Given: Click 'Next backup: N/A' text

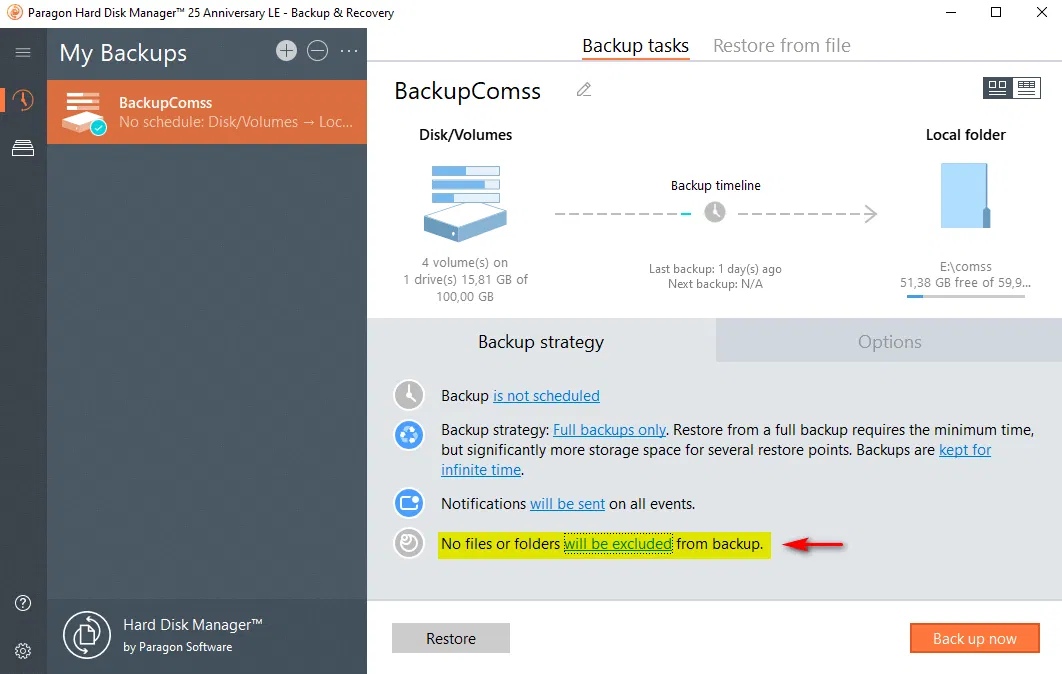Looking at the screenshot, I should tap(715, 284).
